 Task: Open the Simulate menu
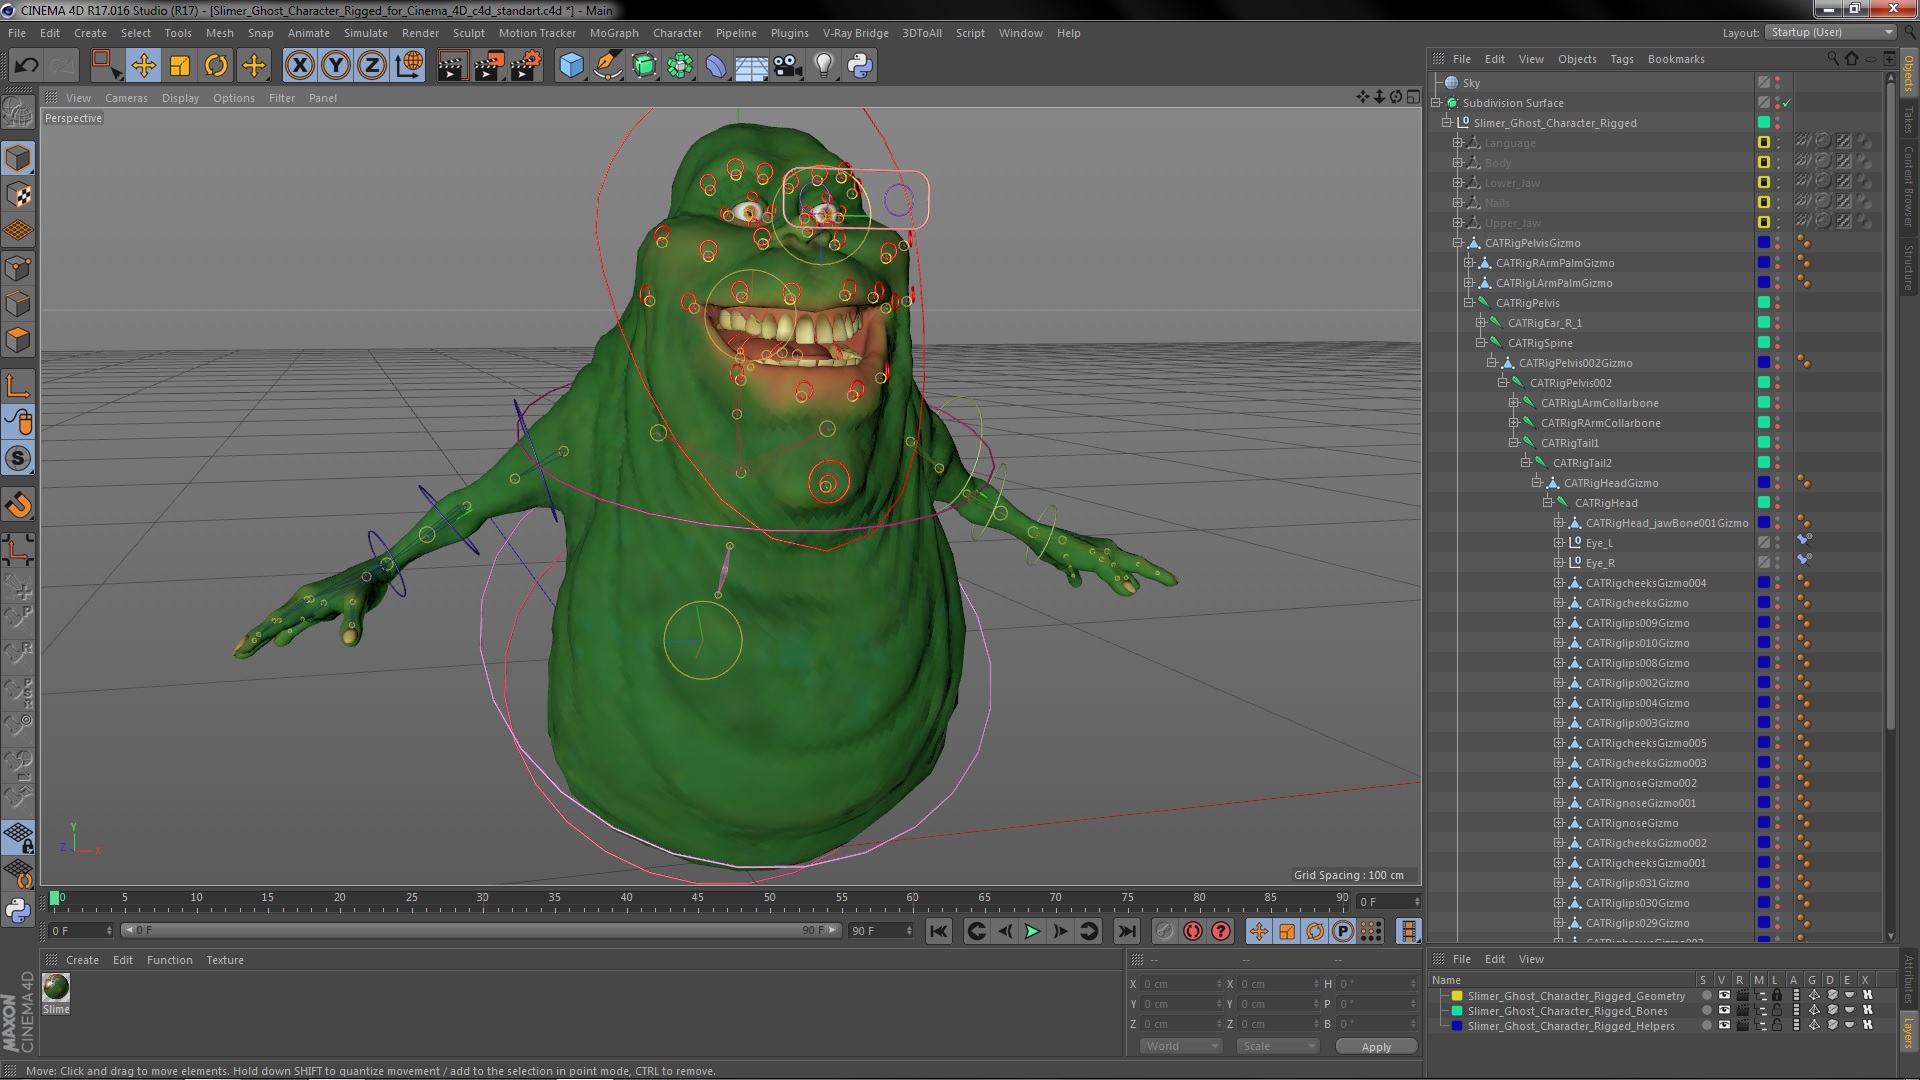pos(365,33)
